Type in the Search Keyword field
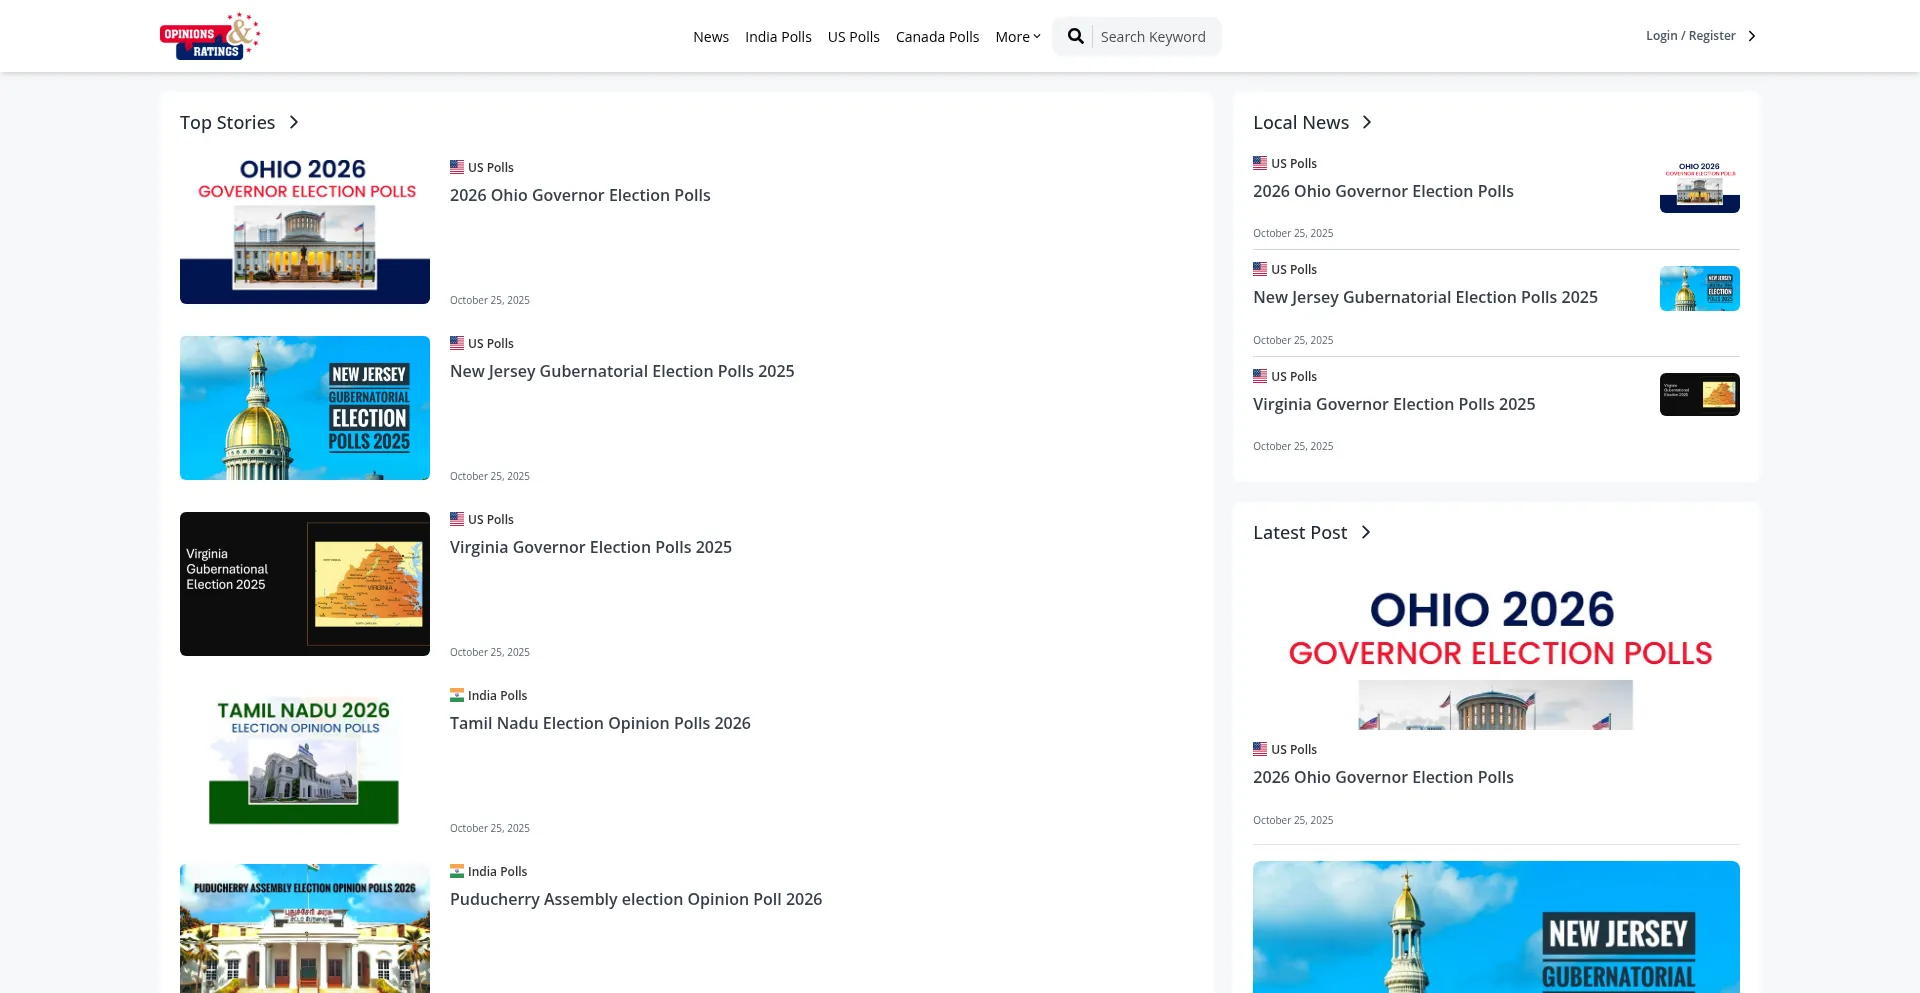 pos(1154,37)
